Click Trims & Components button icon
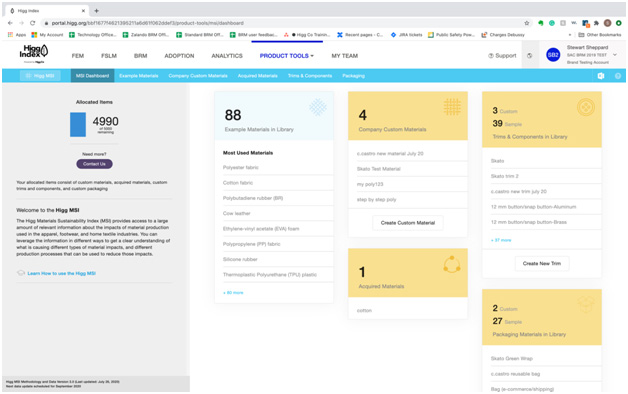Viewport: 628px width, 394px height. point(586,107)
